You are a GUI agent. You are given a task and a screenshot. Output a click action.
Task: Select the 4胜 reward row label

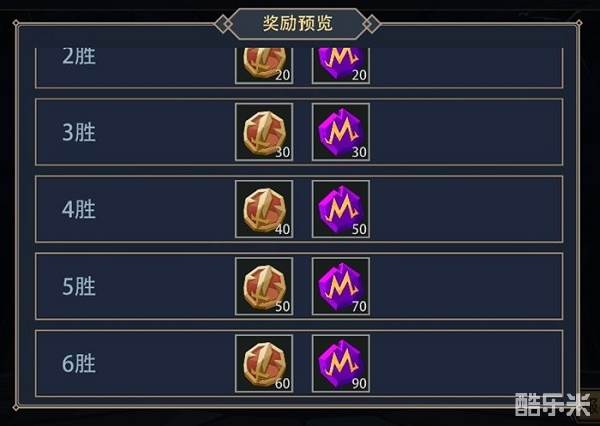click(x=79, y=209)
